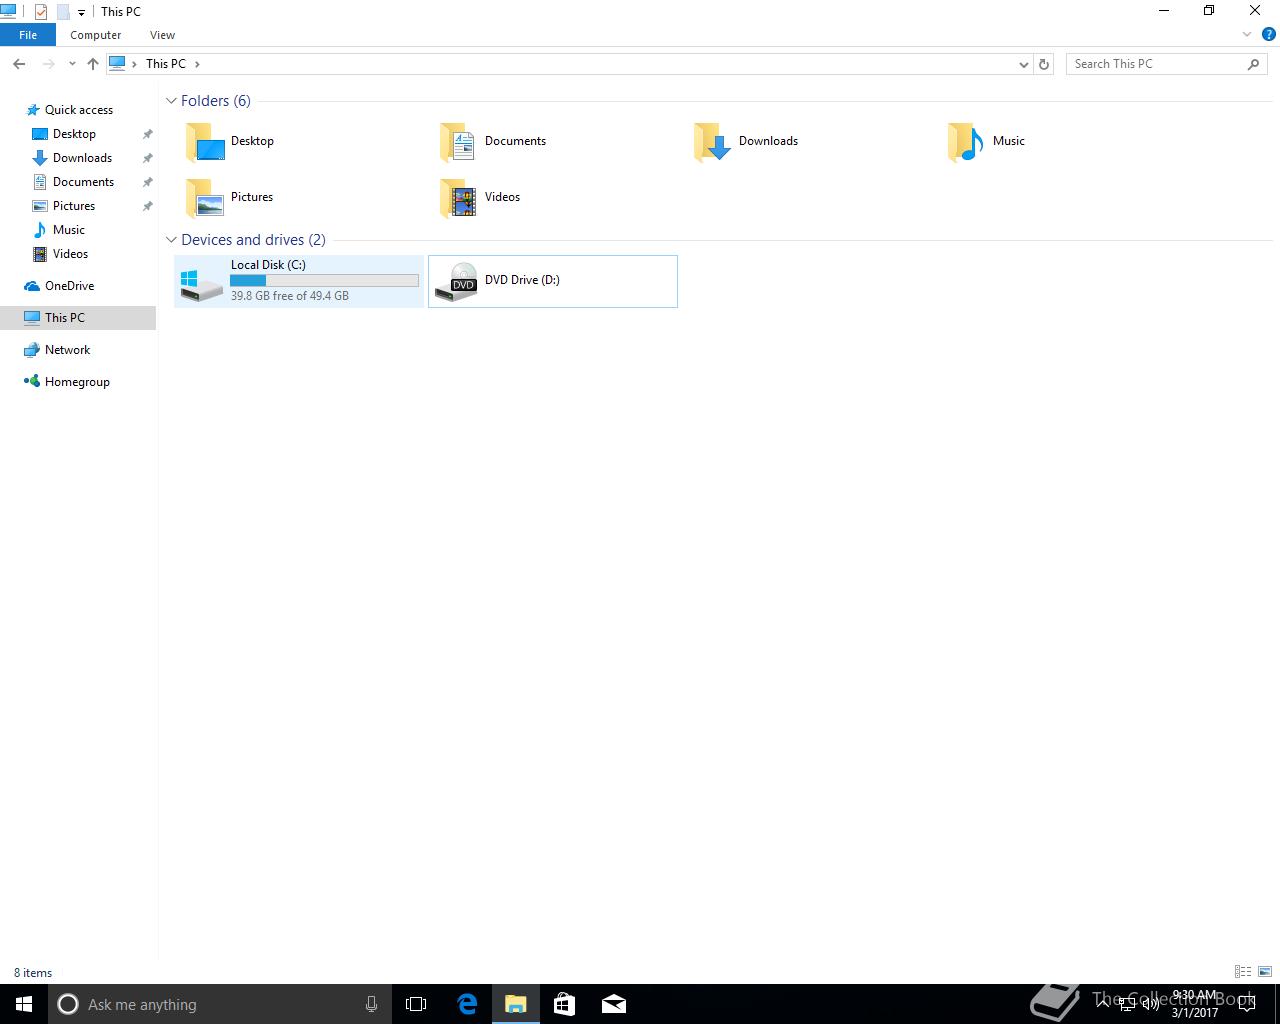Select DVD Drive (D:)

pyautogui.click(x=553, y=281)
